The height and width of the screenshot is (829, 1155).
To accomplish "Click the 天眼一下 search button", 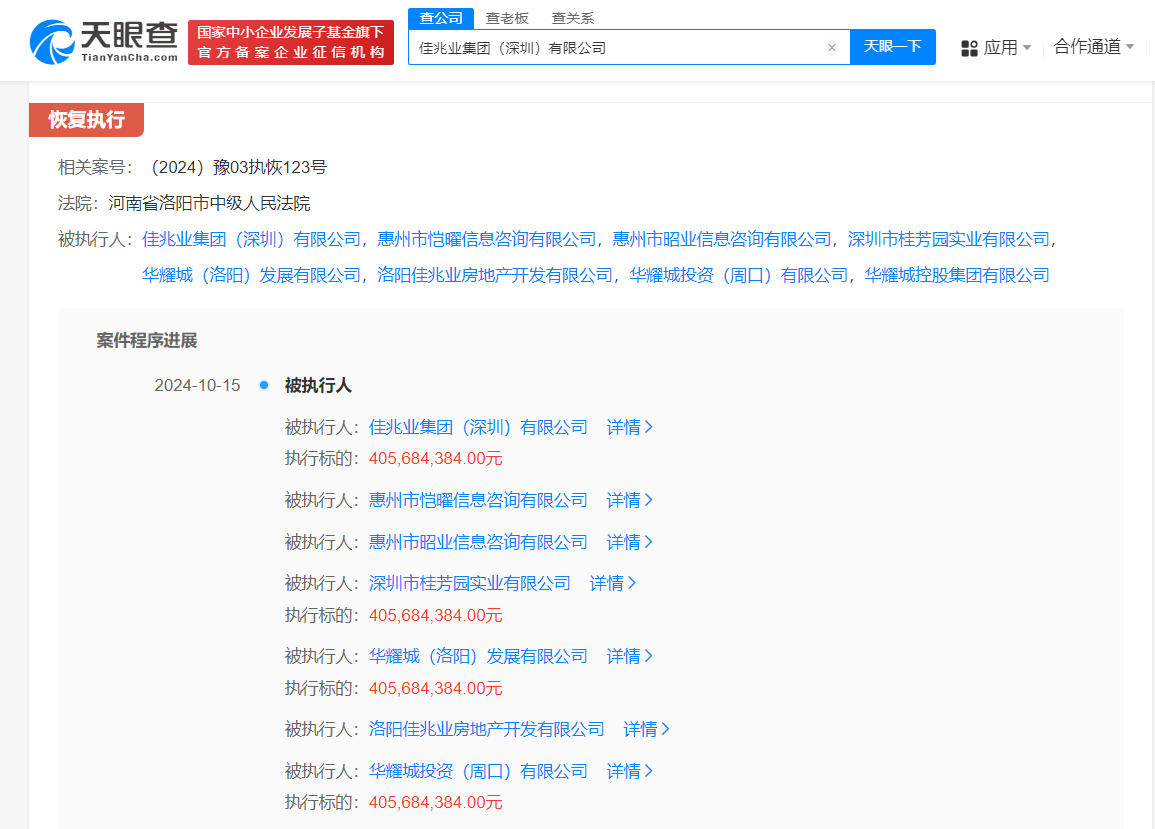I will tap(893, 47).
